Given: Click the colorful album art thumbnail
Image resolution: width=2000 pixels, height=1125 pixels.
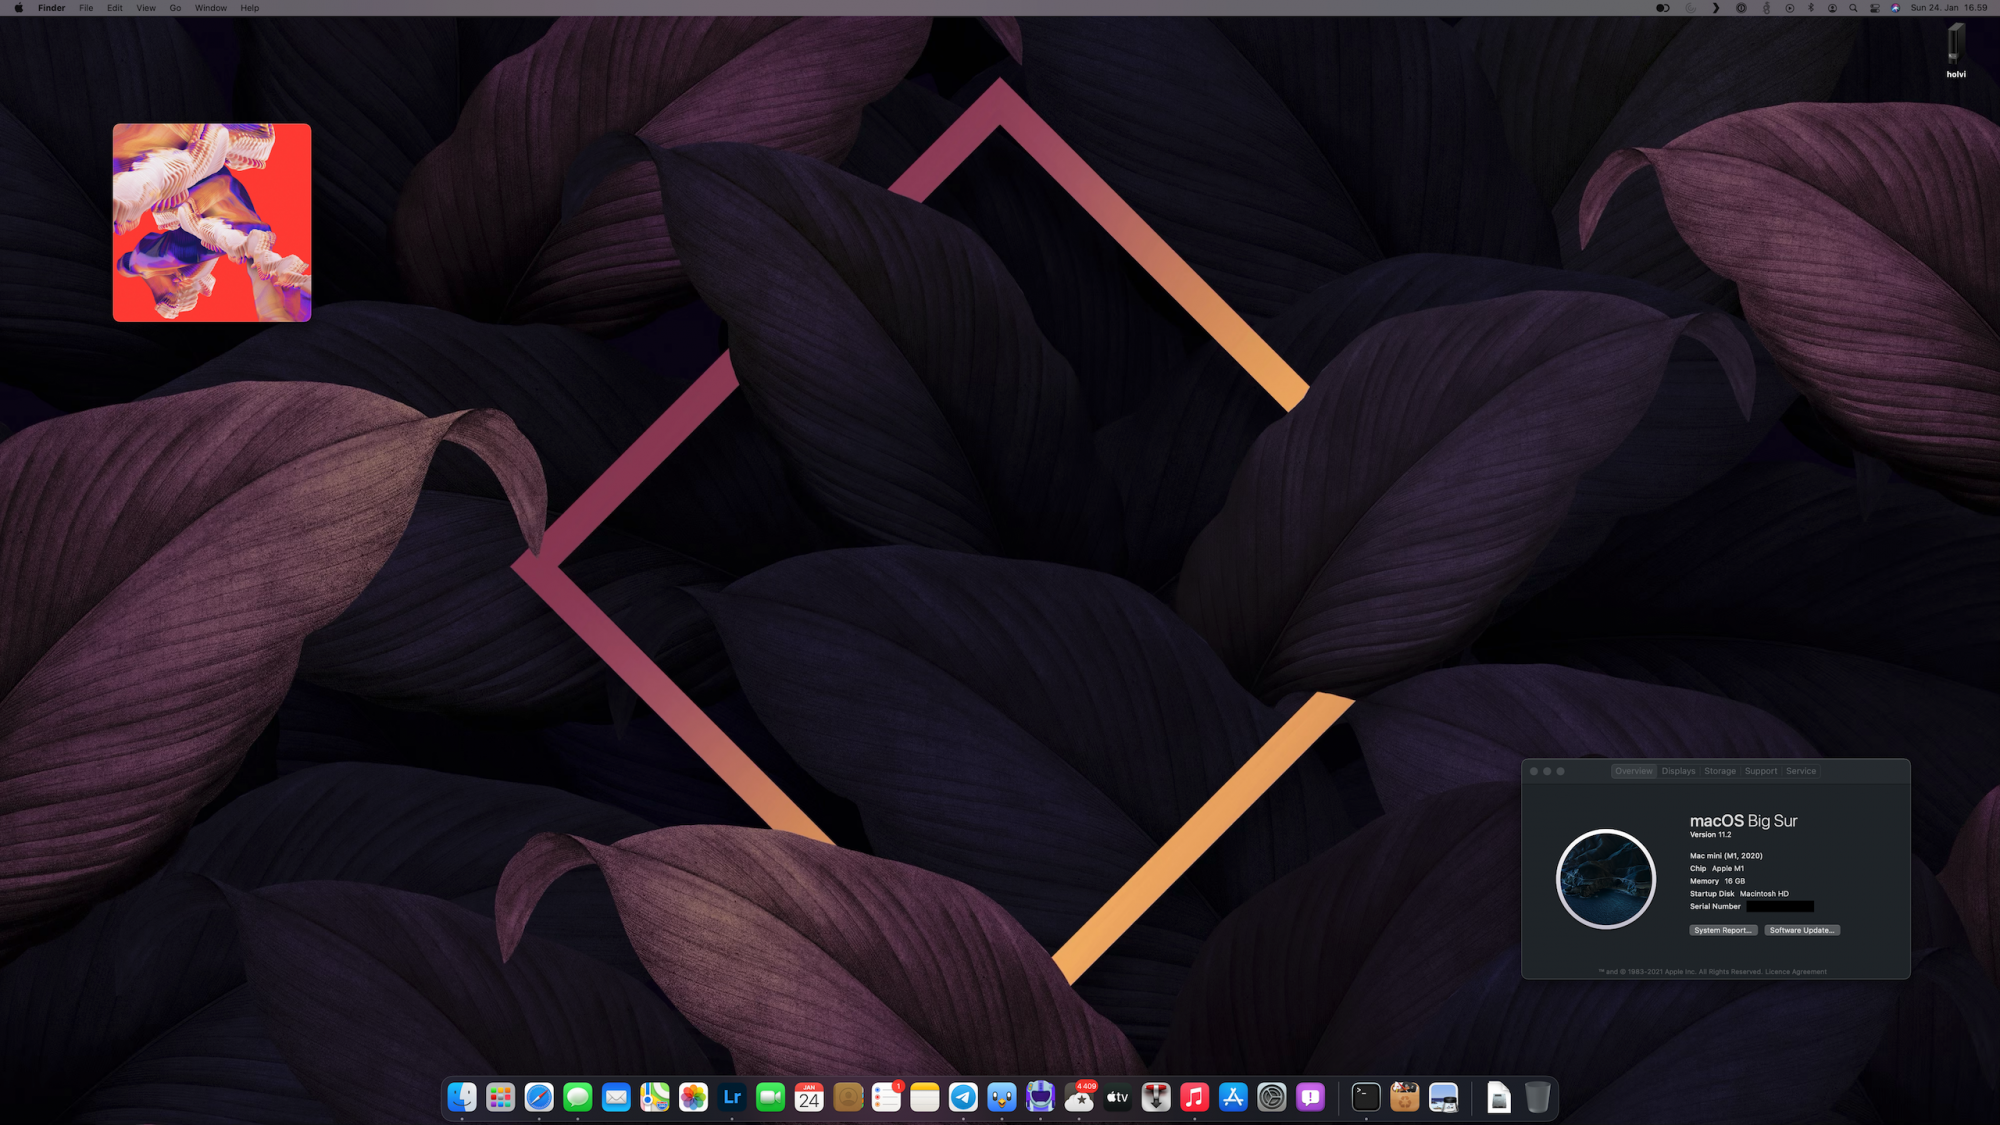Looking at the screenshot, I should tap(212, 222).
